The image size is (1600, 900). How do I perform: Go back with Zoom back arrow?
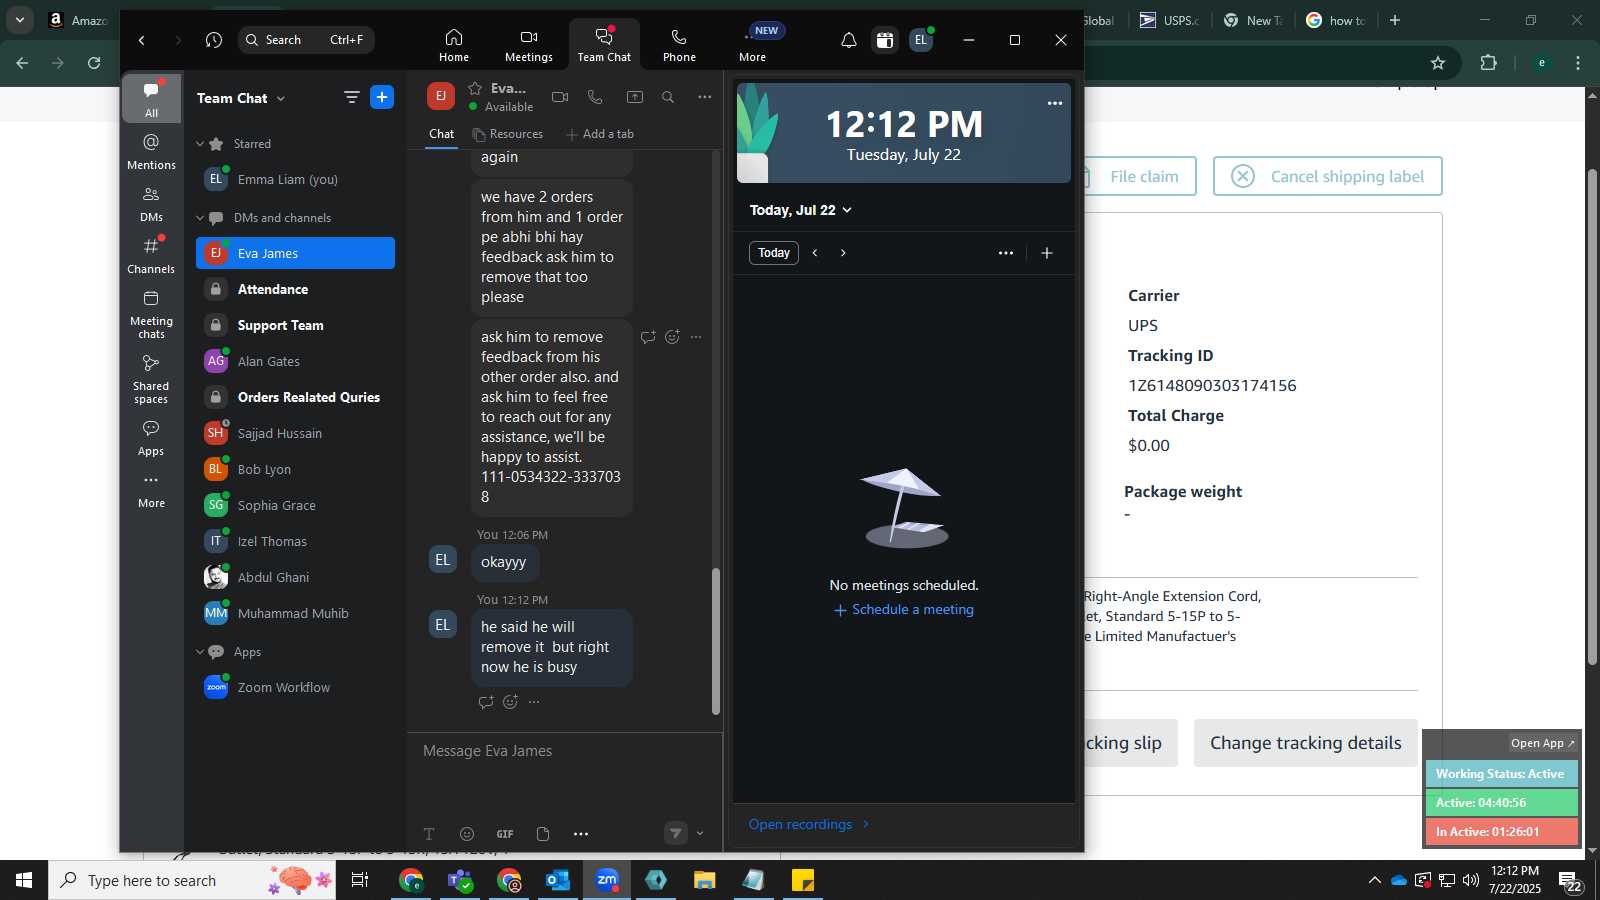click(142, 40)
